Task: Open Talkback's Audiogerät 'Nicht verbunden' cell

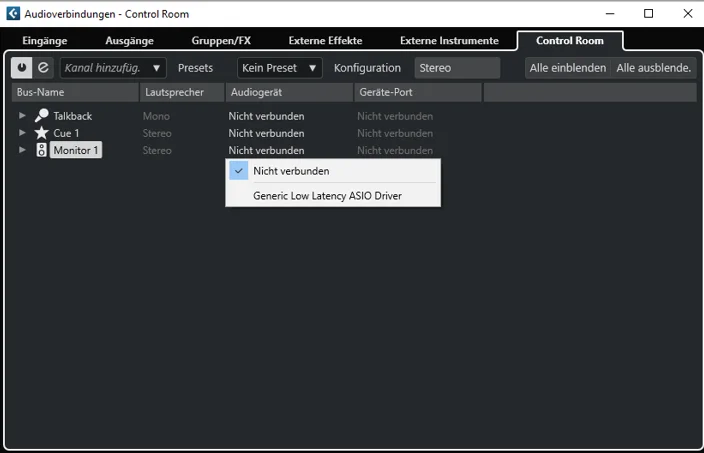Action: [266, 116]
